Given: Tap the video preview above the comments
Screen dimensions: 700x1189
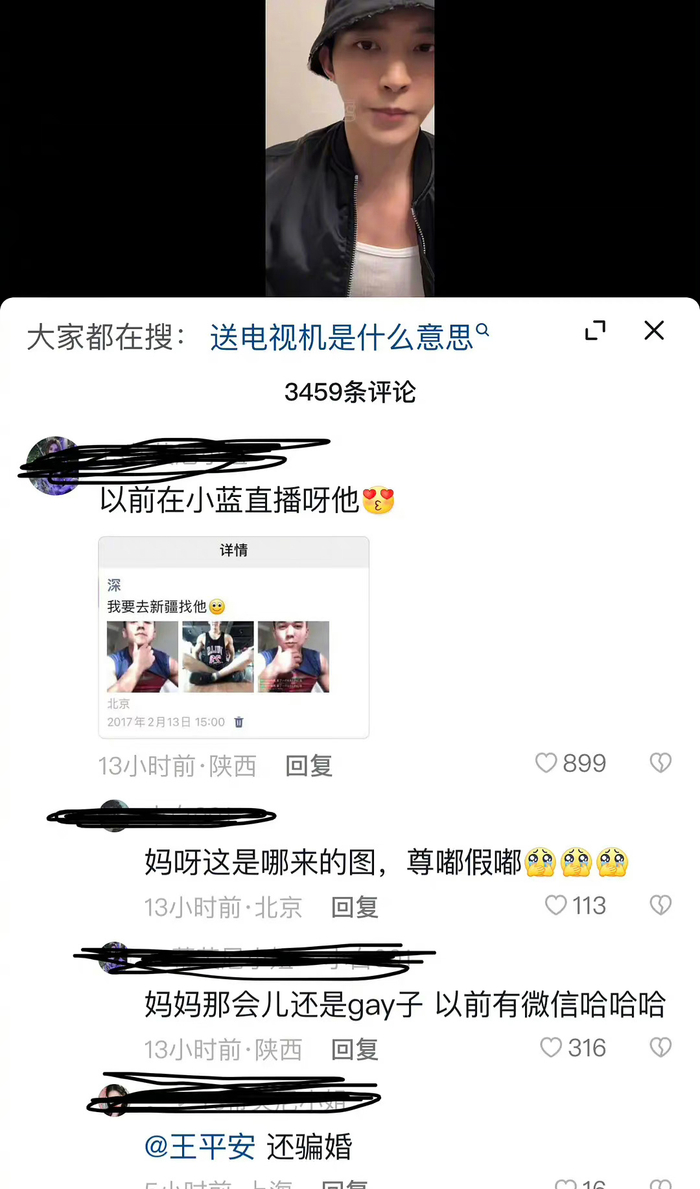Looking at the screenshot, I should click(x=350, y=148).
